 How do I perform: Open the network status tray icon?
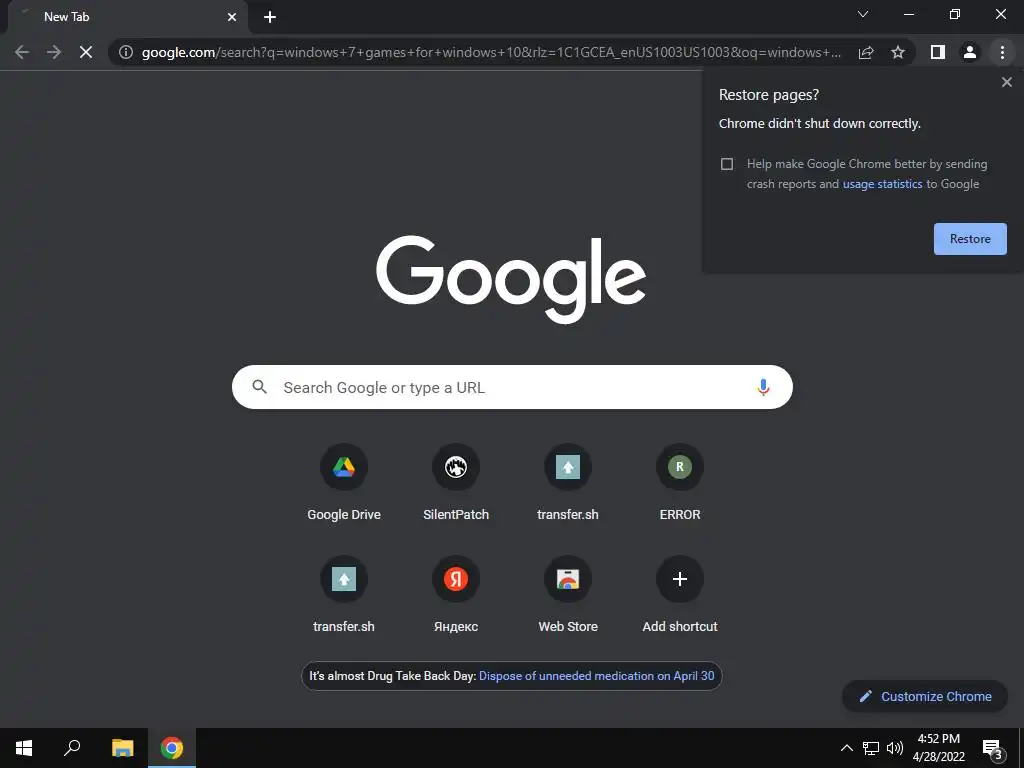click(x=871, y=748)
